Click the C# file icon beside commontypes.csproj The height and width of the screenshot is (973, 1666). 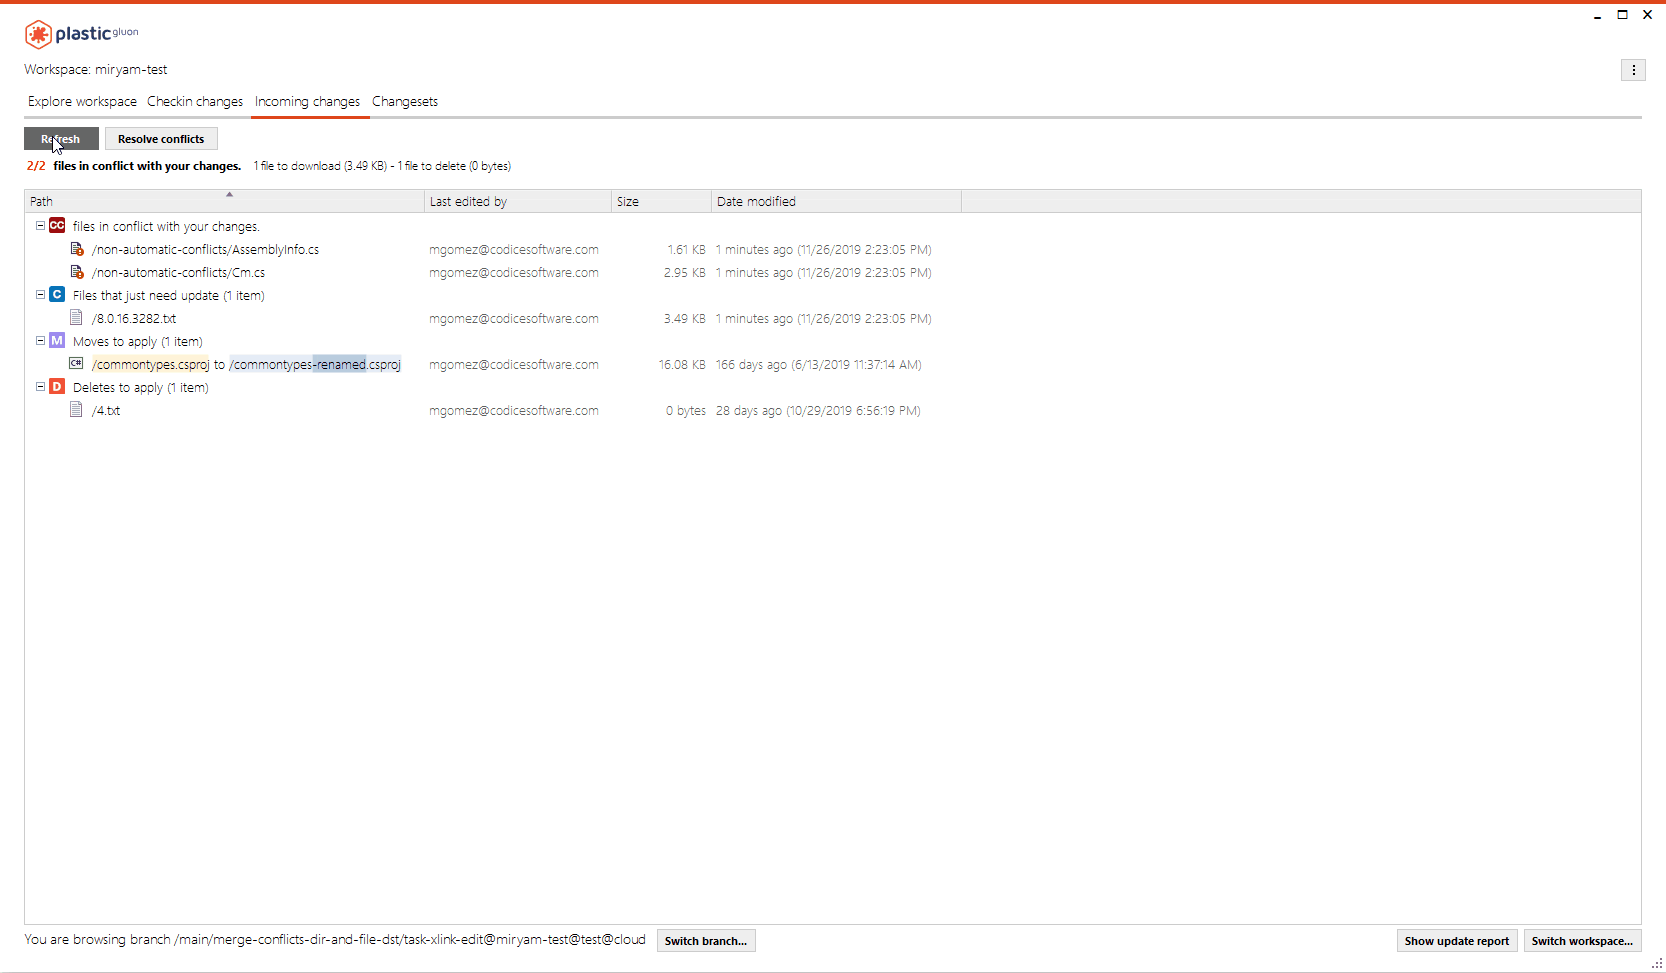pyautogui.click(x=77, y=363)
